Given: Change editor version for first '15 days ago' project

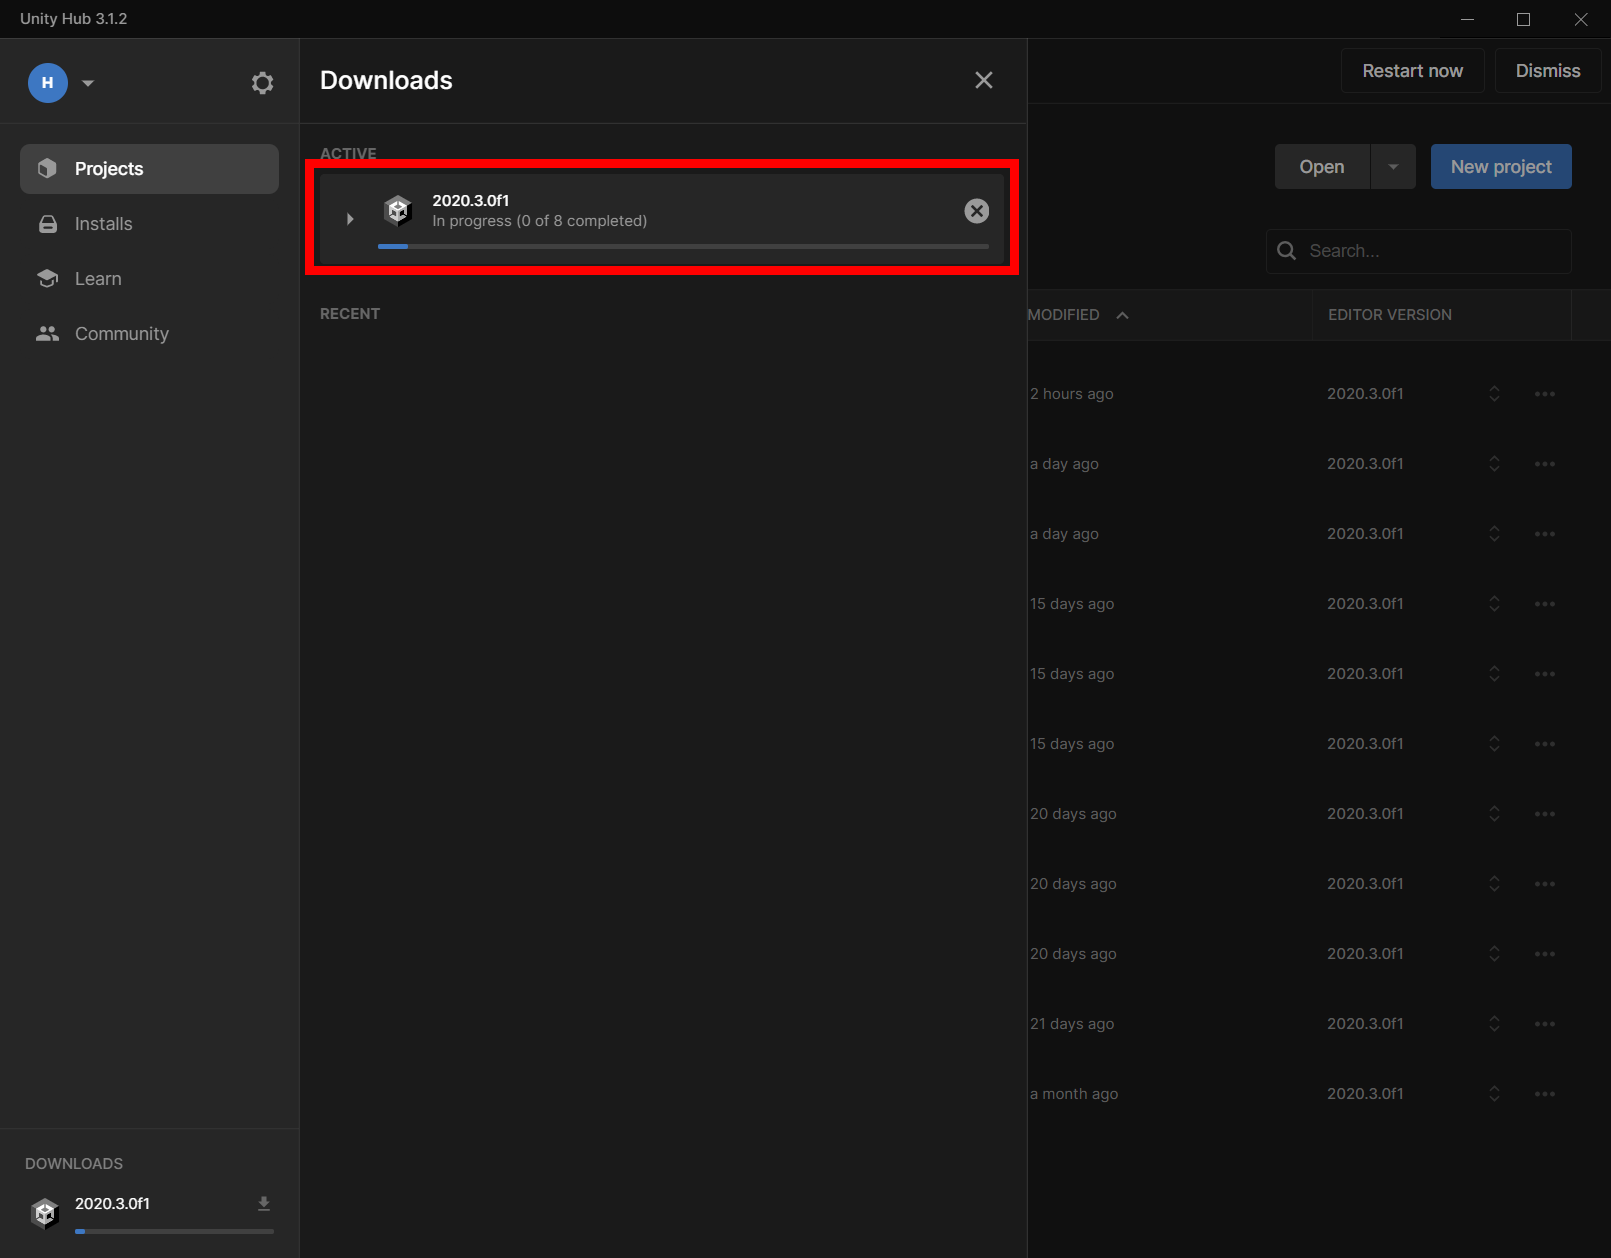Looking at the screenshot, I should click(x=1494, y=604).
